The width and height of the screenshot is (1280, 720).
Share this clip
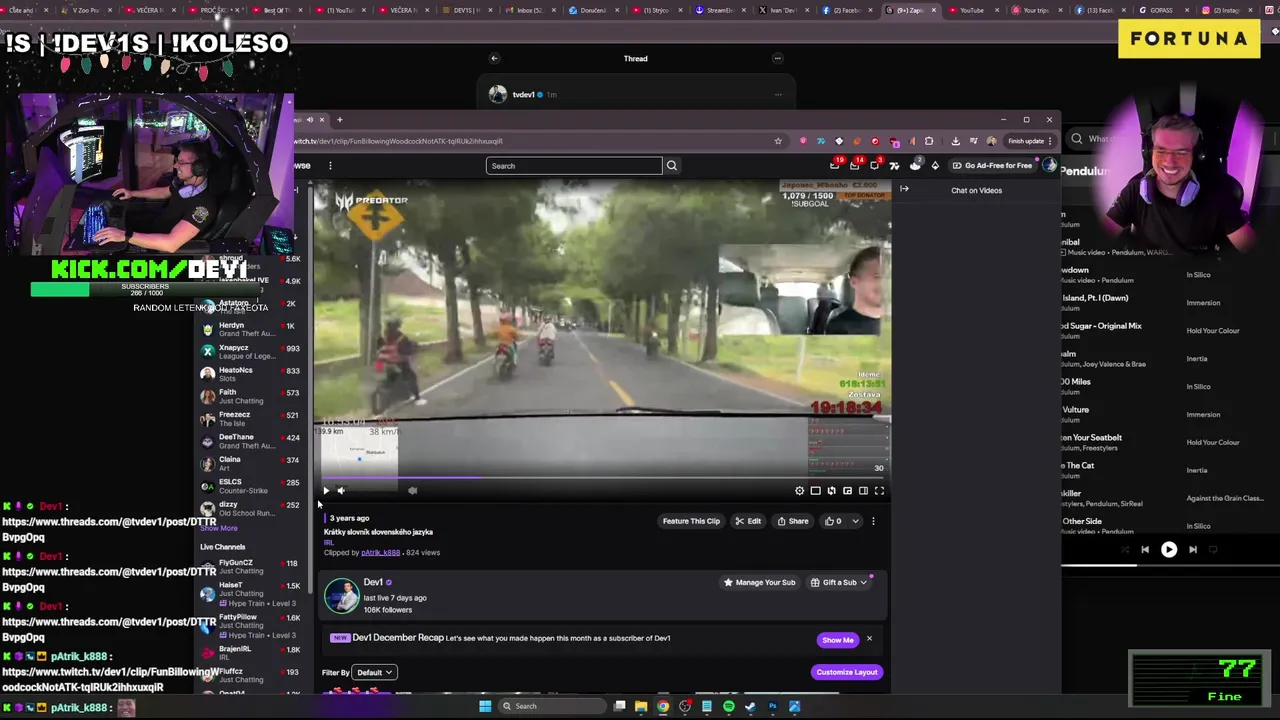[793, 521]
